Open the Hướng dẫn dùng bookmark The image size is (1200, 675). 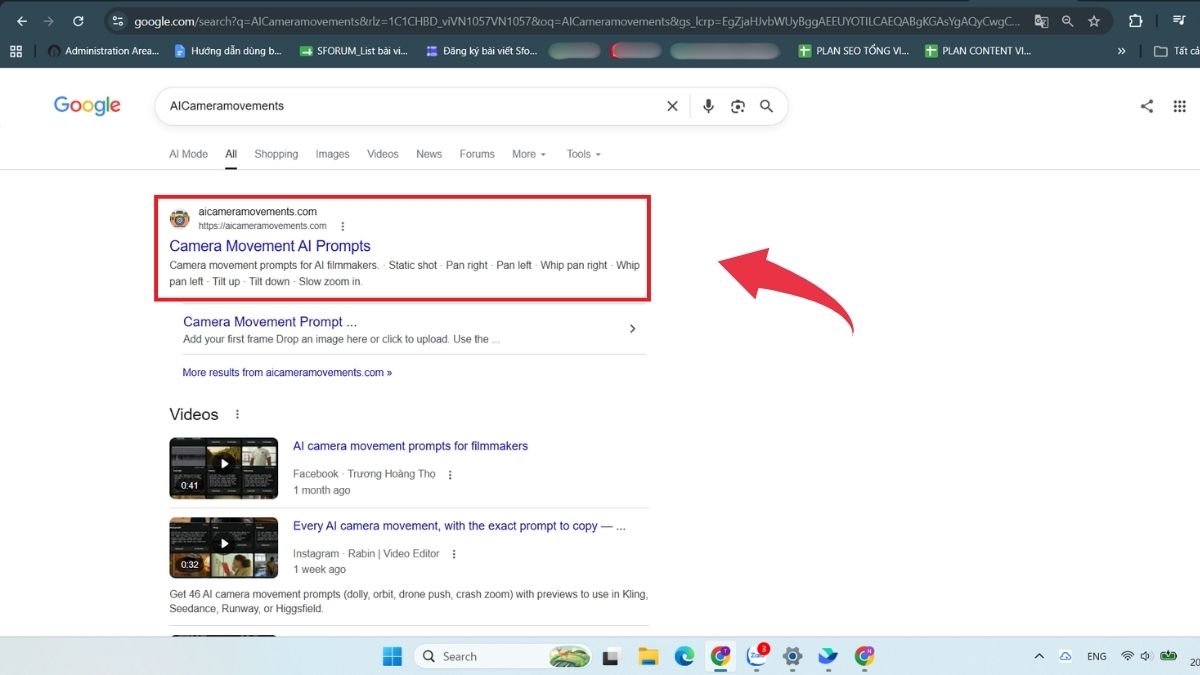228,51
